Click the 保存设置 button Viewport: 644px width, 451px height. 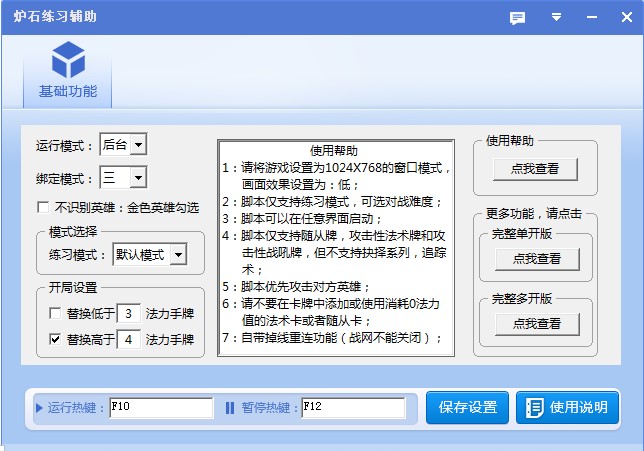click(x=467, y=407)
